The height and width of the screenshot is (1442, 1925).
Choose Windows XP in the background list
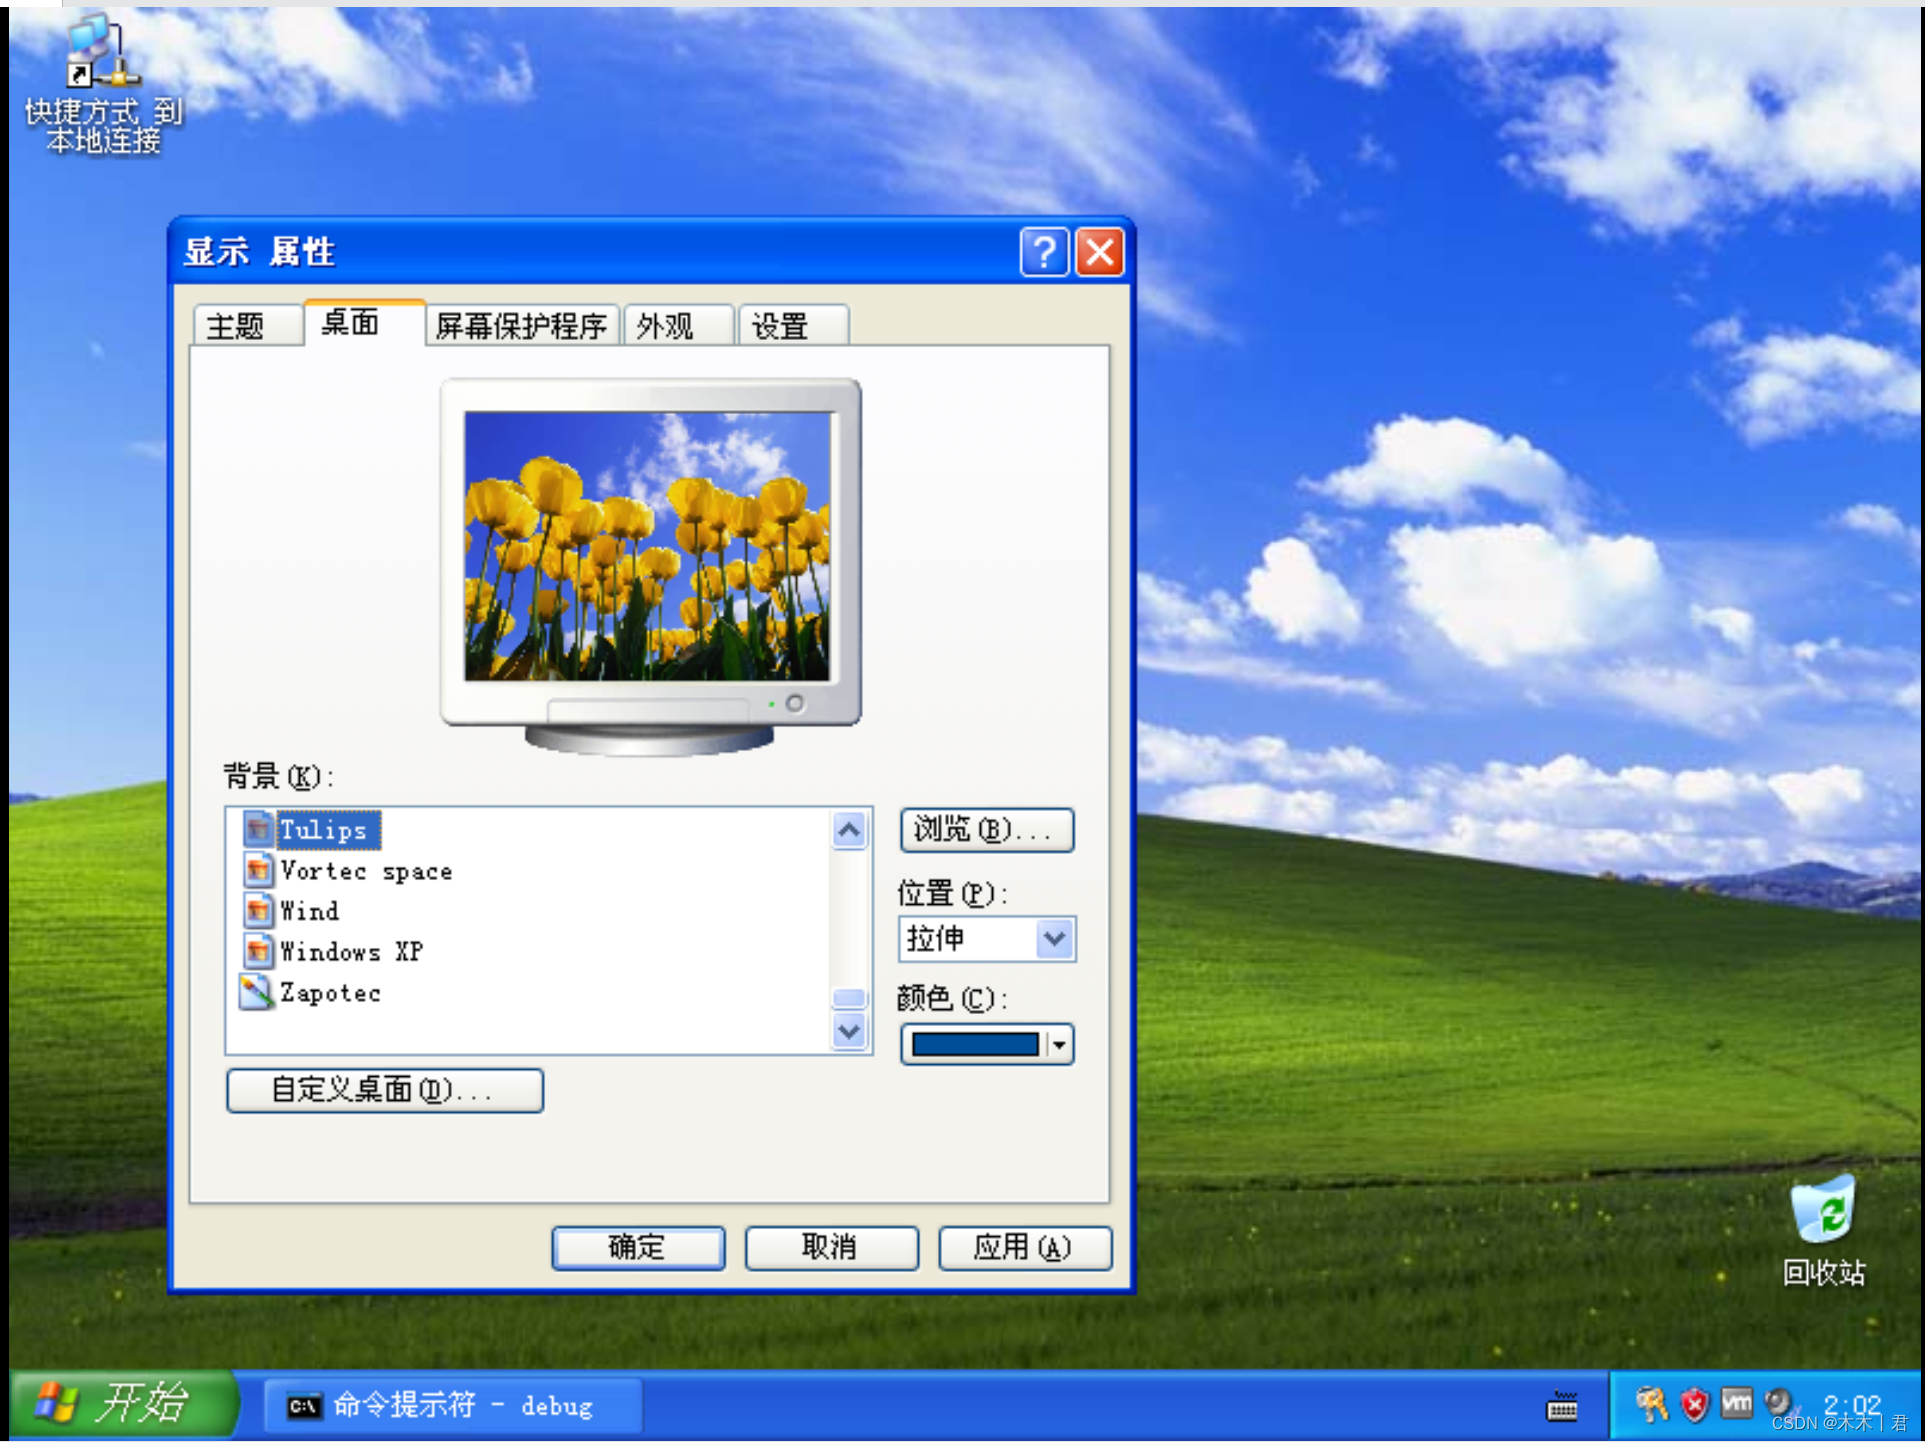[x=351, y=951]
